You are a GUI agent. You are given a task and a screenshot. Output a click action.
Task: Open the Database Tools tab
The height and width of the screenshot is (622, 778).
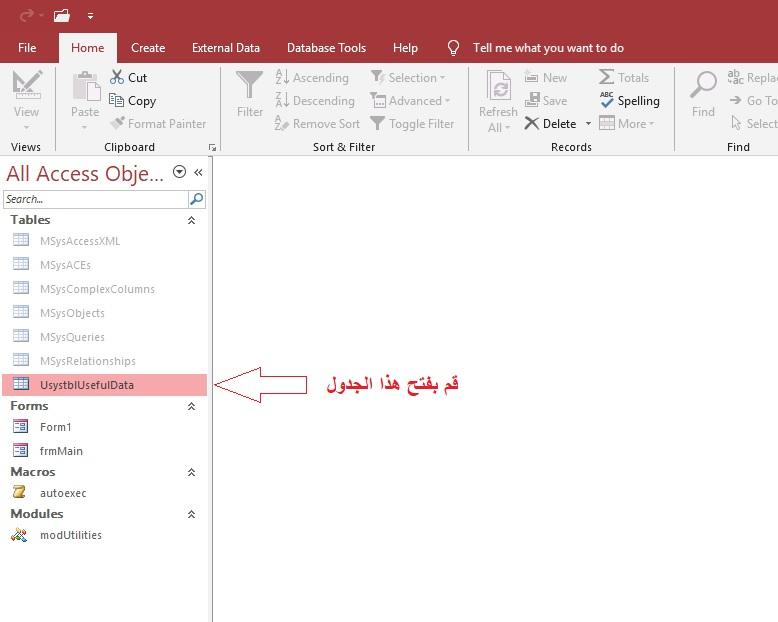point(326,48)
